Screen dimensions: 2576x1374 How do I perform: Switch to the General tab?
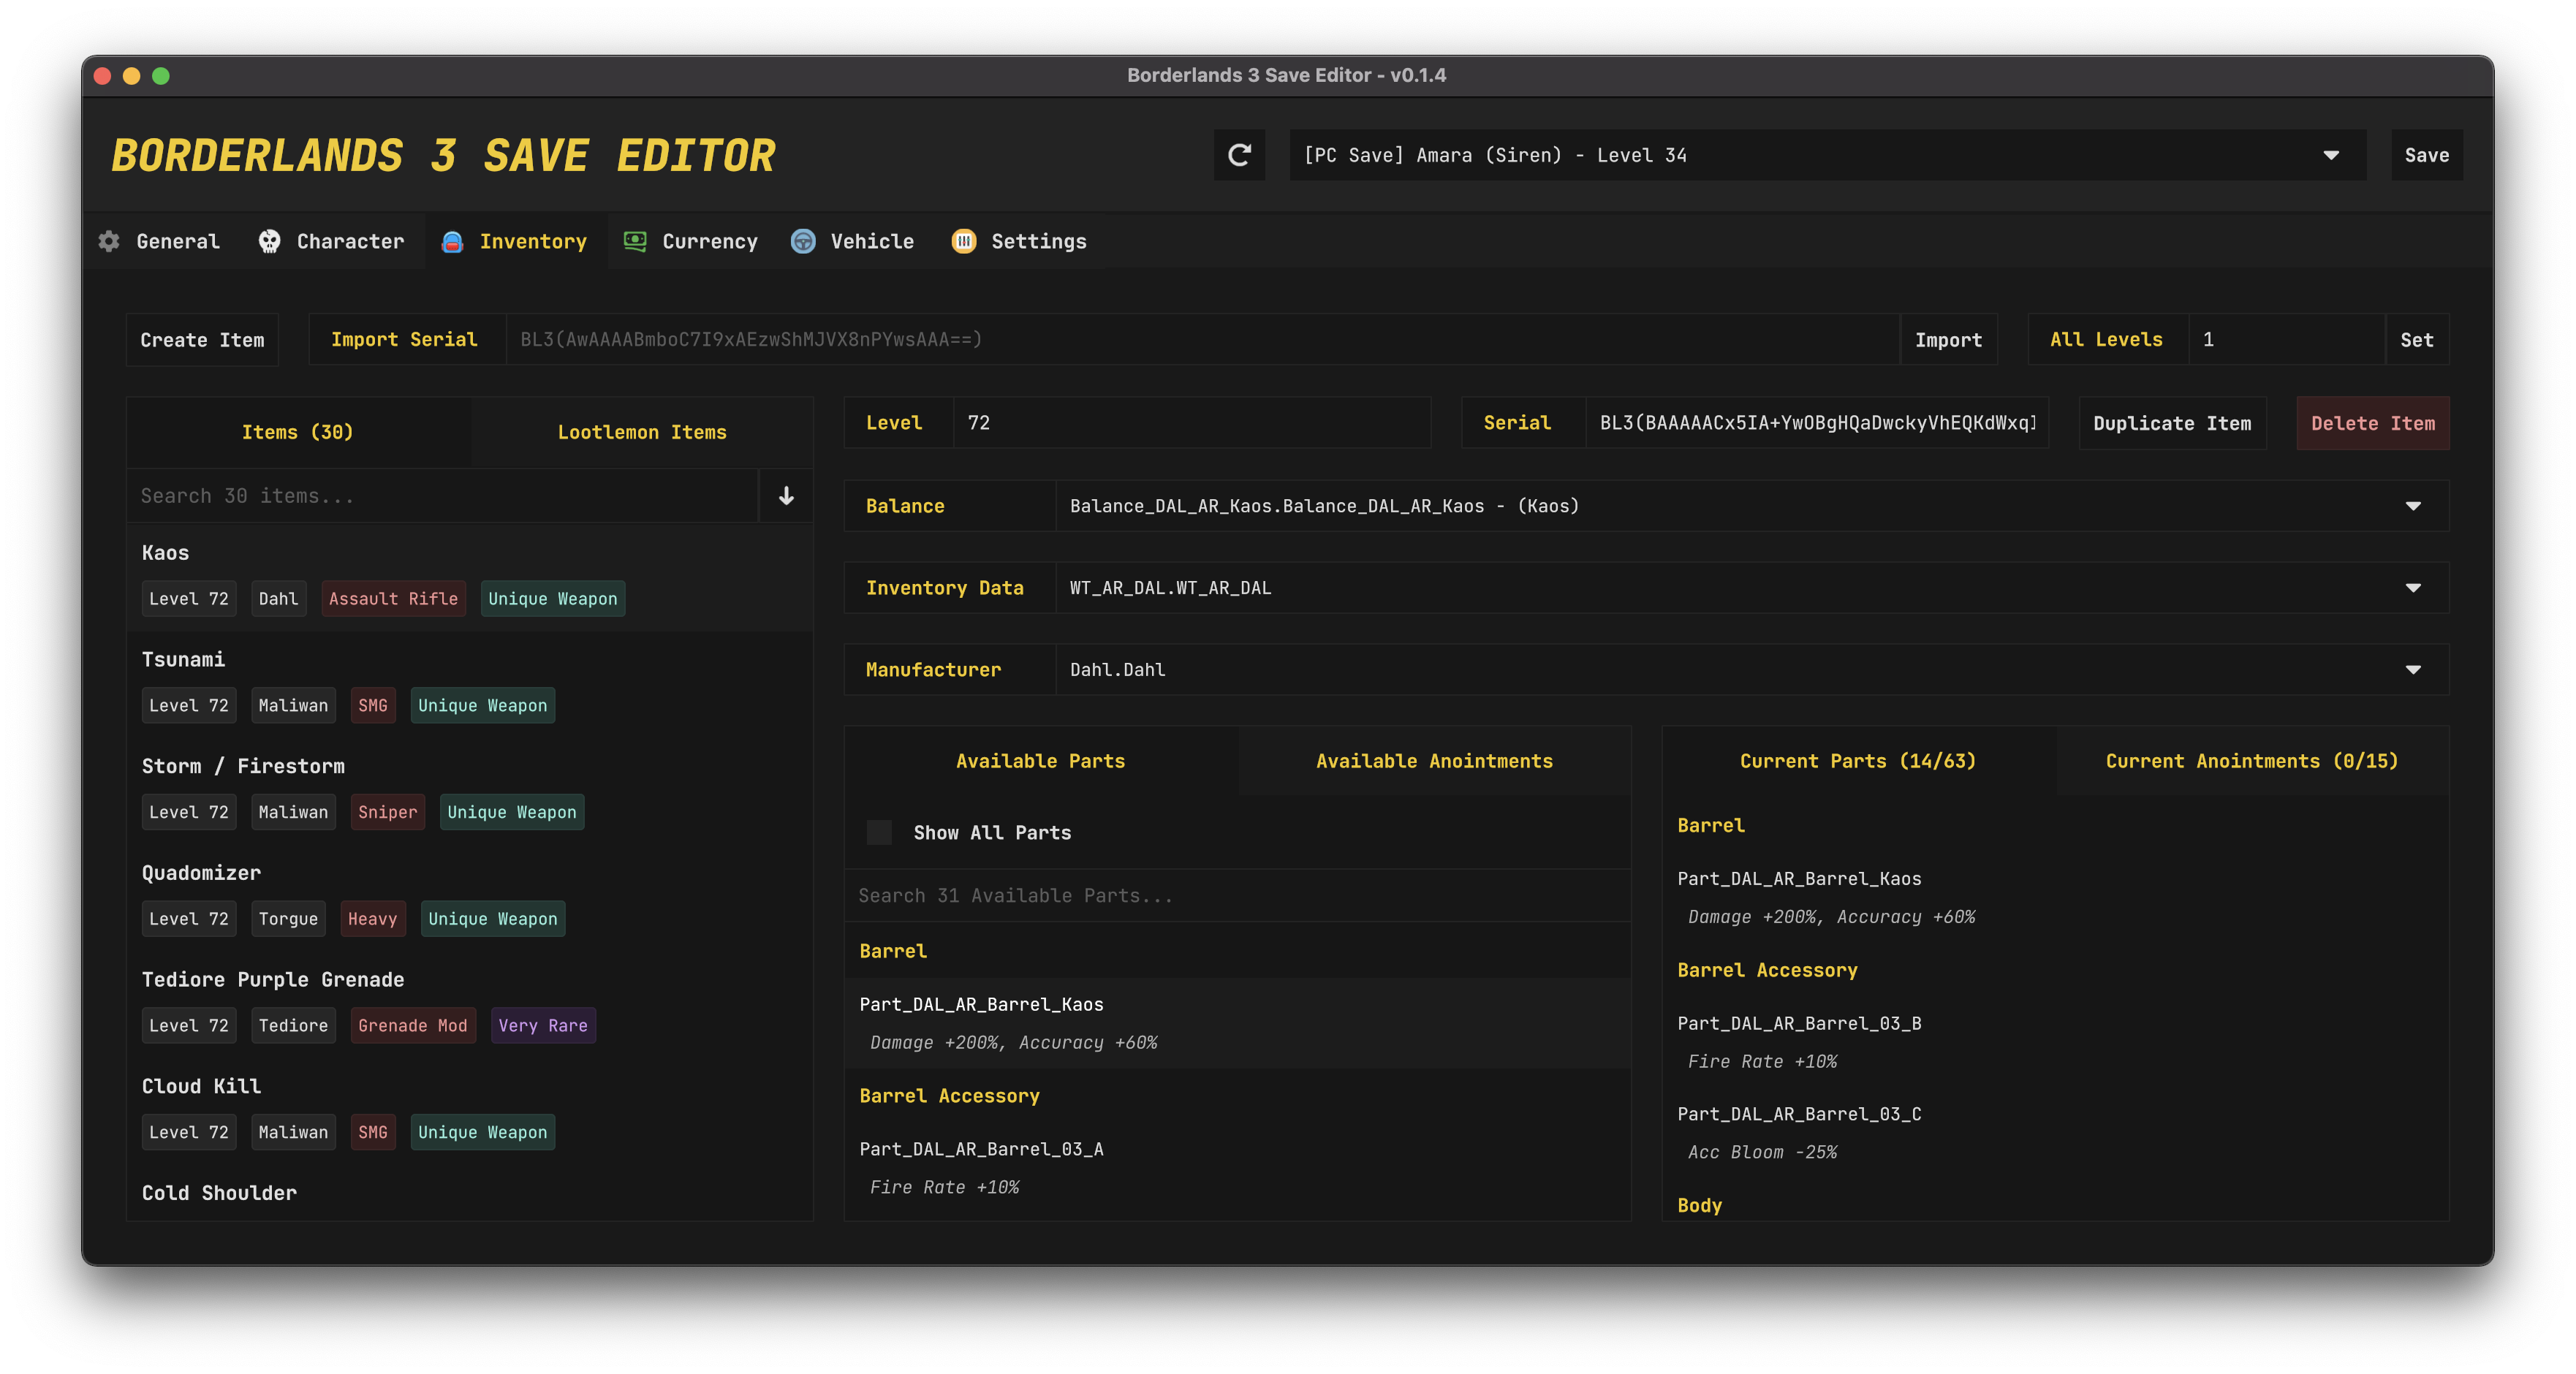[x=160, y=241]
